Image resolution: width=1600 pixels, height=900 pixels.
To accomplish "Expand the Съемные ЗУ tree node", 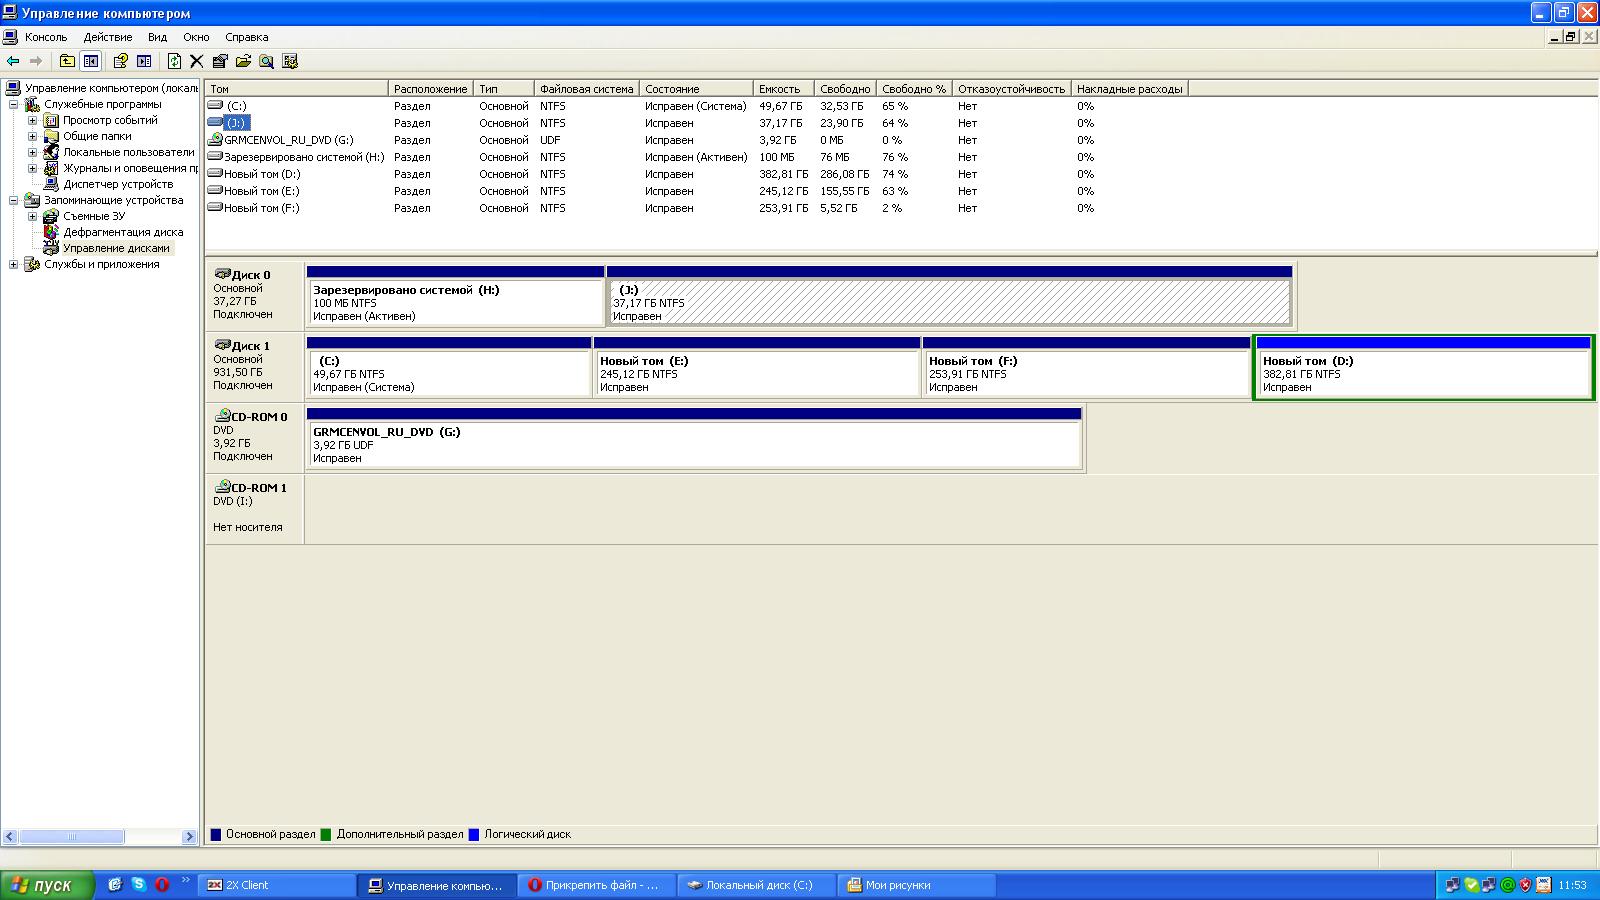I will tap(32, 216).
